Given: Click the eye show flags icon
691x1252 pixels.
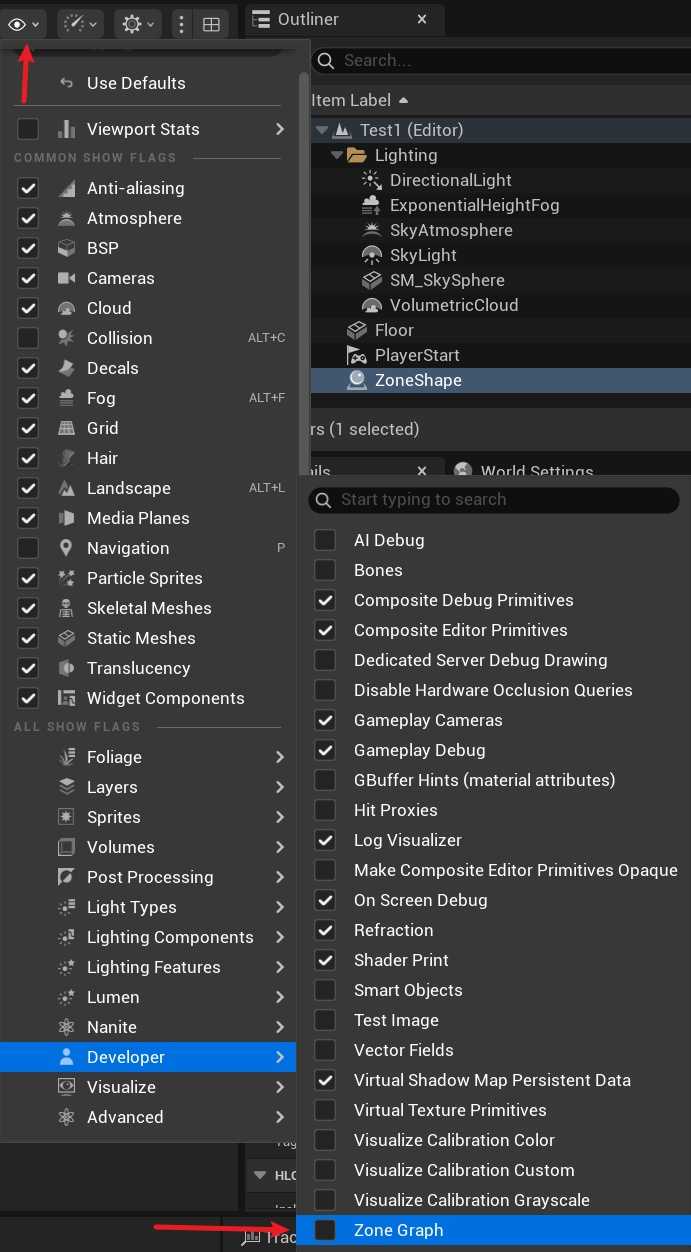Looking at the screenshot, I should [18, 24].
